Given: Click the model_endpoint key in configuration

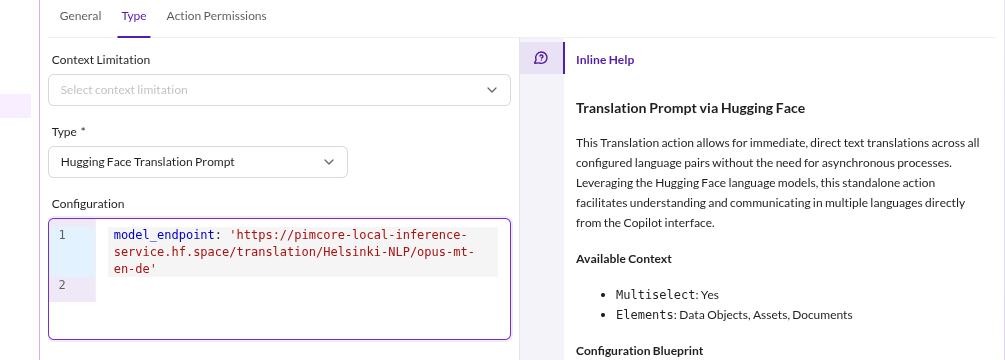Looking at the screenshot, I should [x=165, y=235].
